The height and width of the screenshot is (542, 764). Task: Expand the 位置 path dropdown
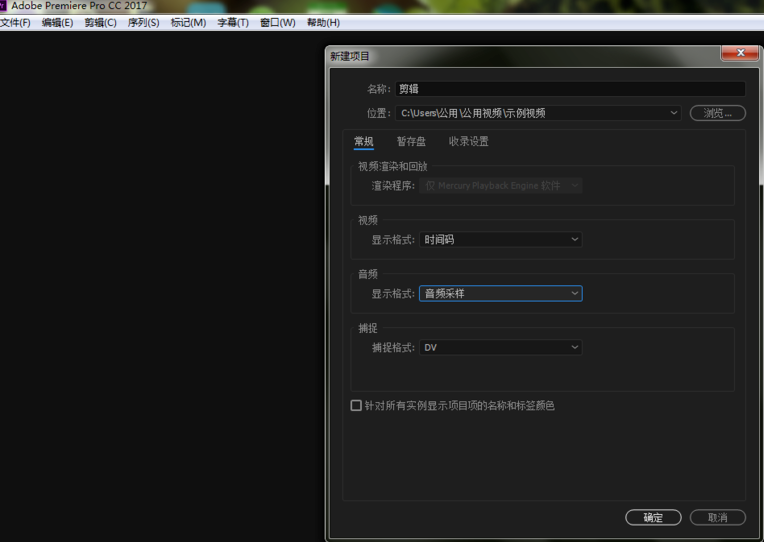pos(538,113)
